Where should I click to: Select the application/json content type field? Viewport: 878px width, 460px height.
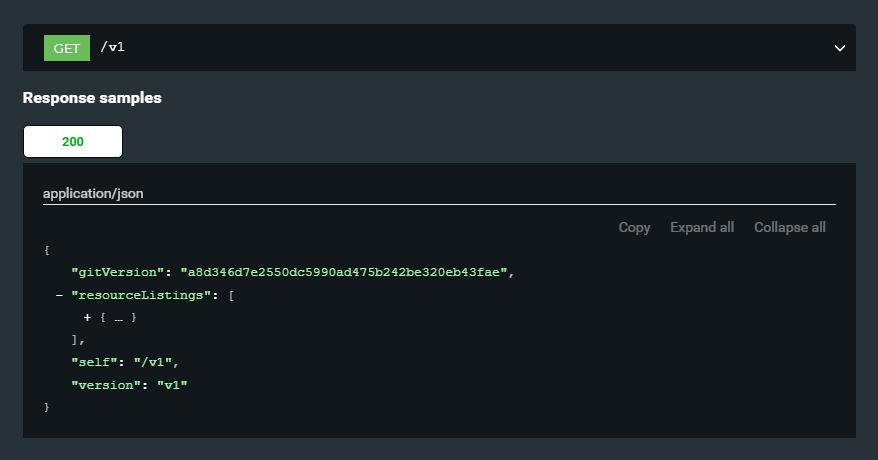tap(439, 194)
